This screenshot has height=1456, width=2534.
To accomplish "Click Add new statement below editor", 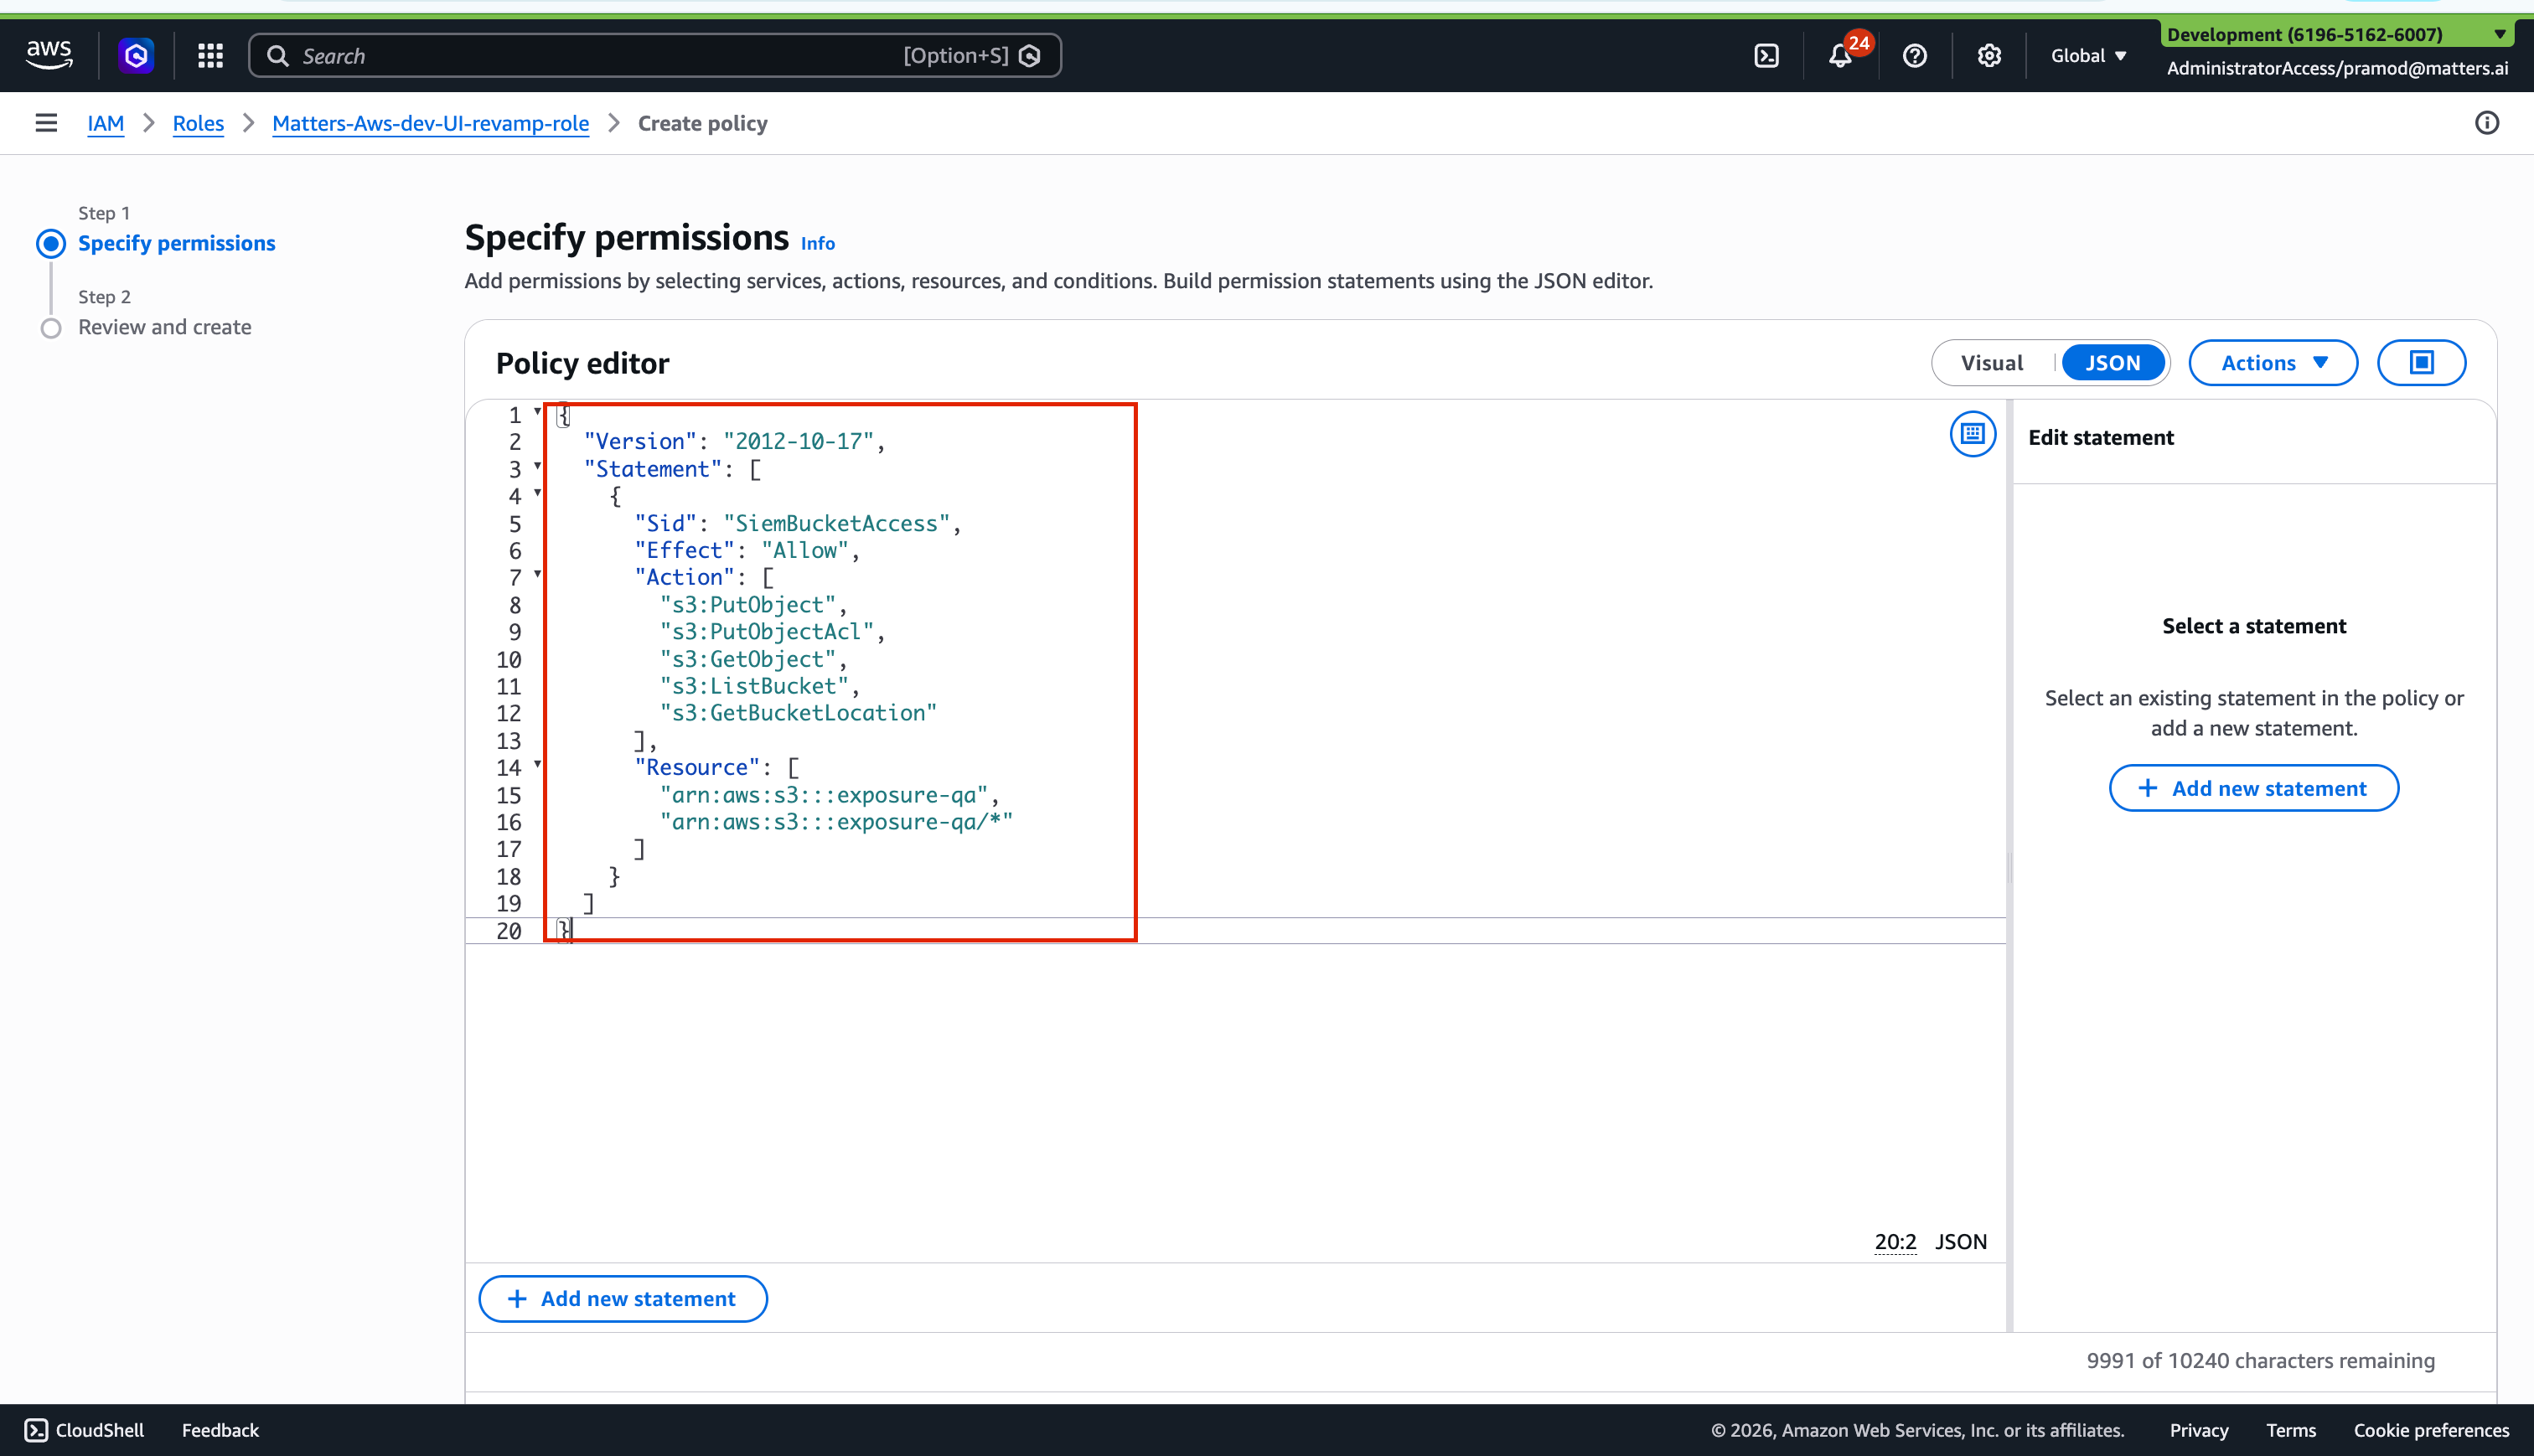I will pyautogui.click(x=622, y=1298).
